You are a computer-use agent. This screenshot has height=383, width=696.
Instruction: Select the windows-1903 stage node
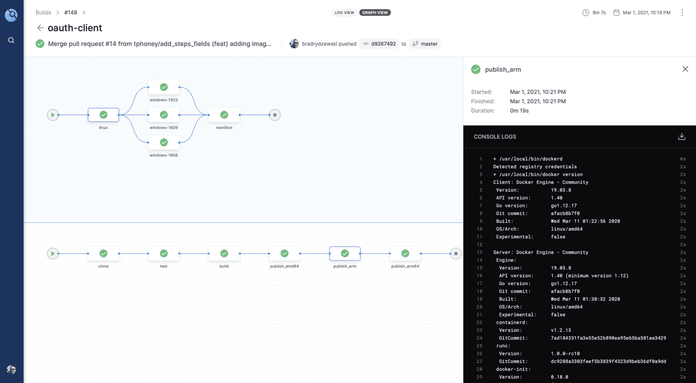click(164, 87)
